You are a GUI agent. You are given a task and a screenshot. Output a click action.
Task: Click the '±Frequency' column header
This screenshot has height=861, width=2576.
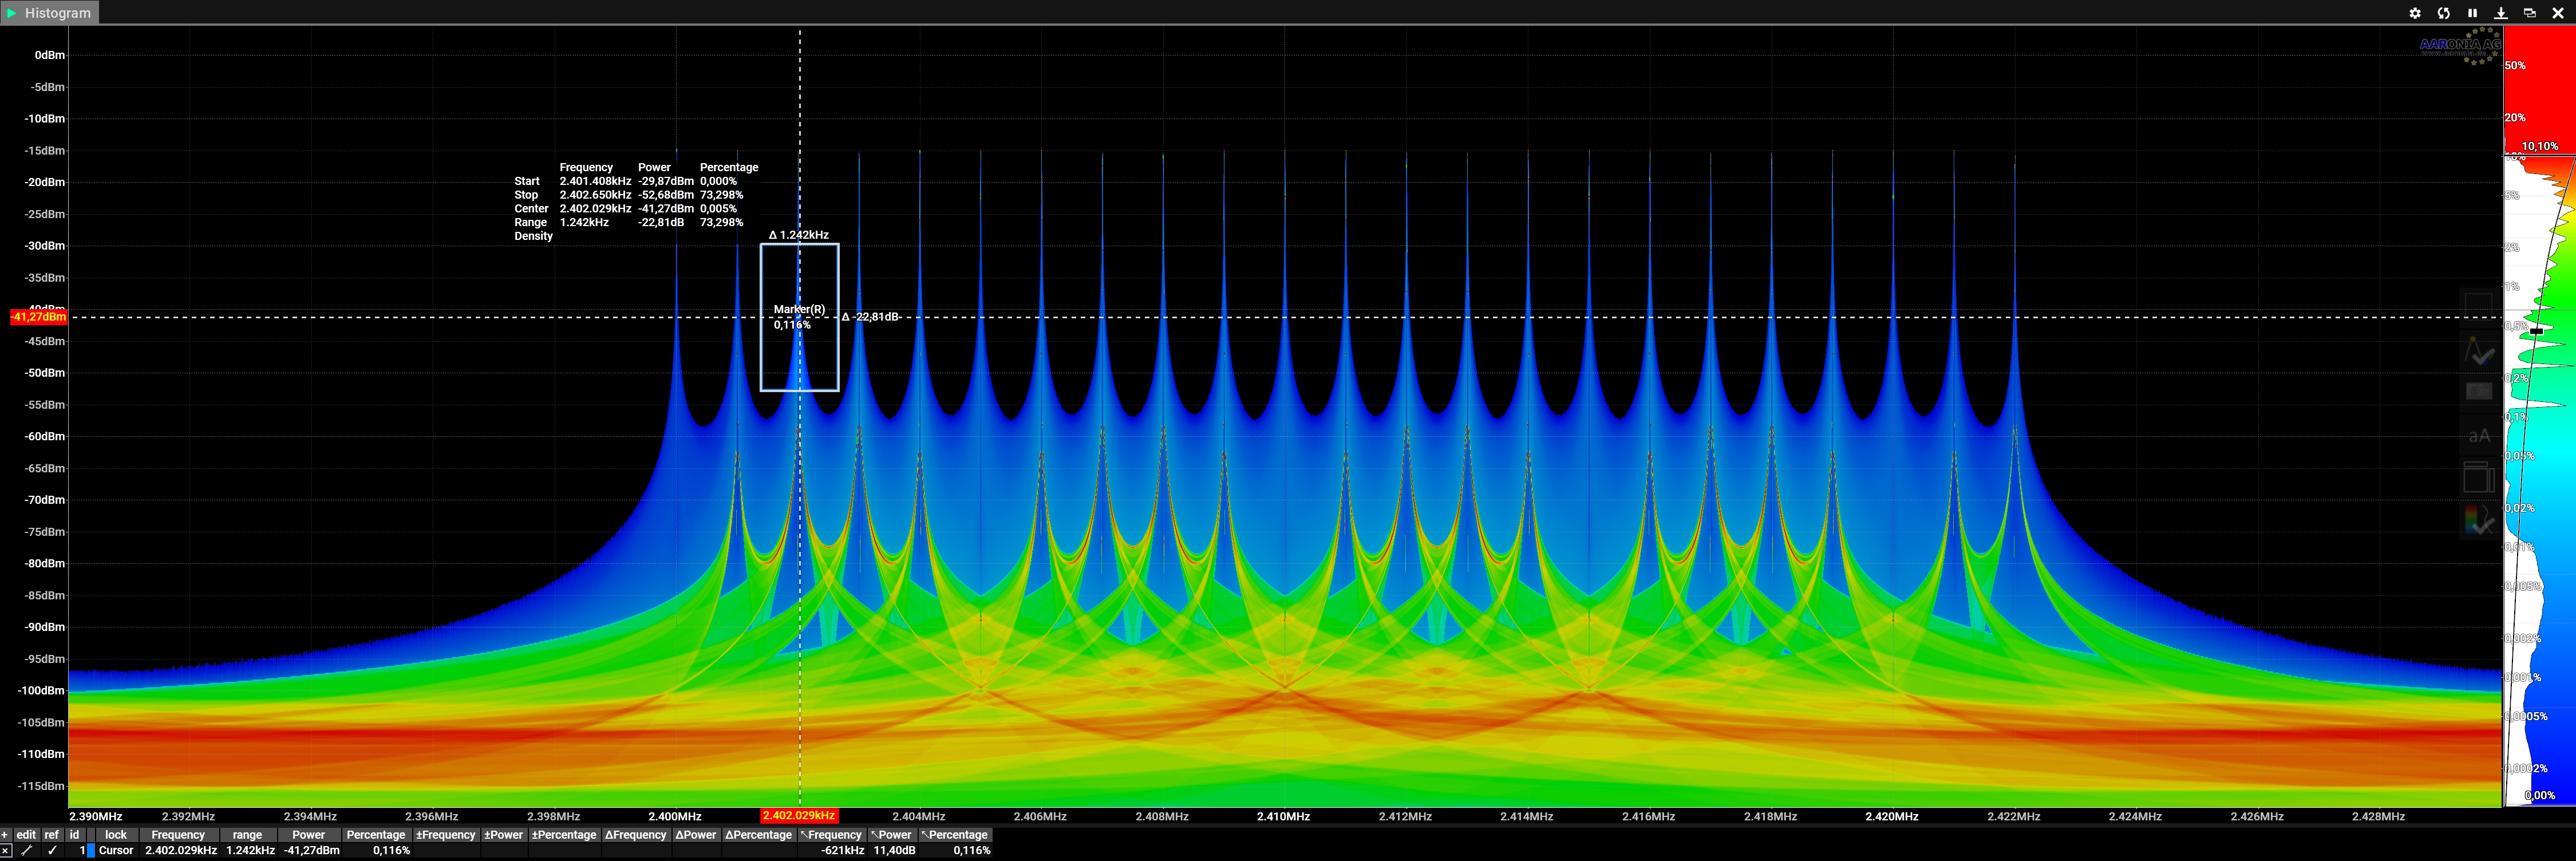click(446, 835)
